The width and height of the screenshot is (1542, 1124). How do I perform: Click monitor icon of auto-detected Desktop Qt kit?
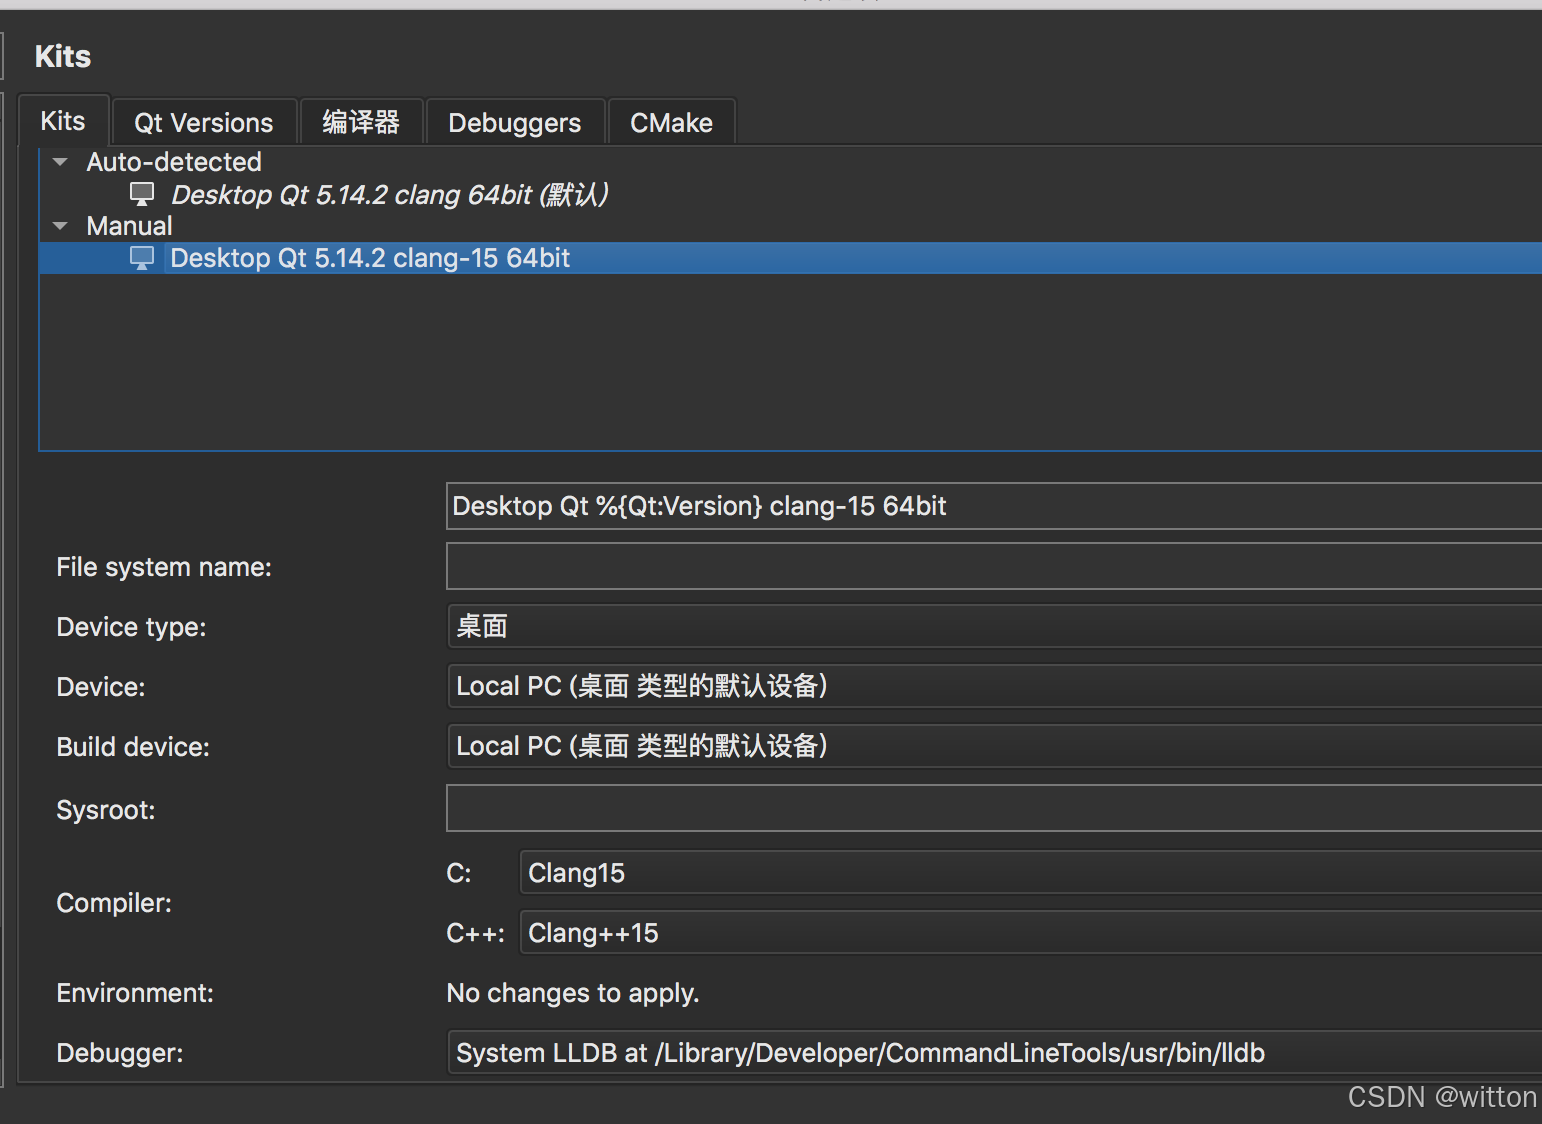[x=142, y=194]
